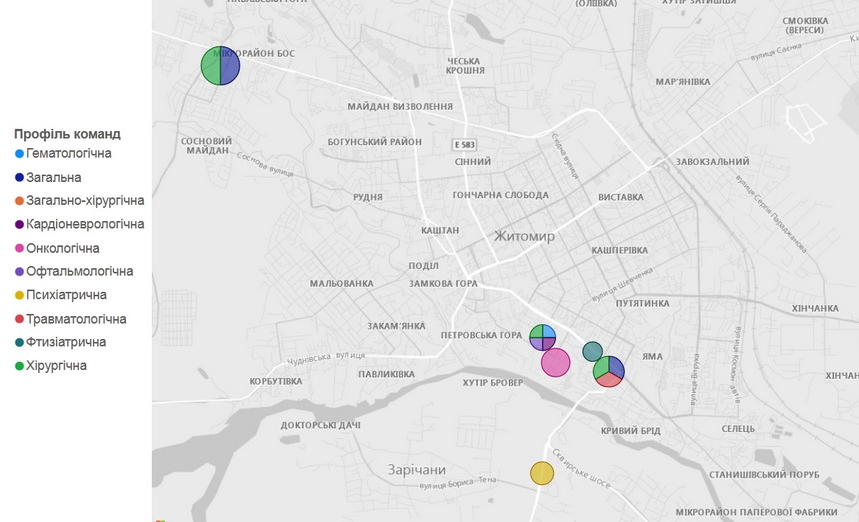The image size is (859, 522).
Task: Click the yellow Психіатрична circle near Зарічани
Action: [541, 473]
